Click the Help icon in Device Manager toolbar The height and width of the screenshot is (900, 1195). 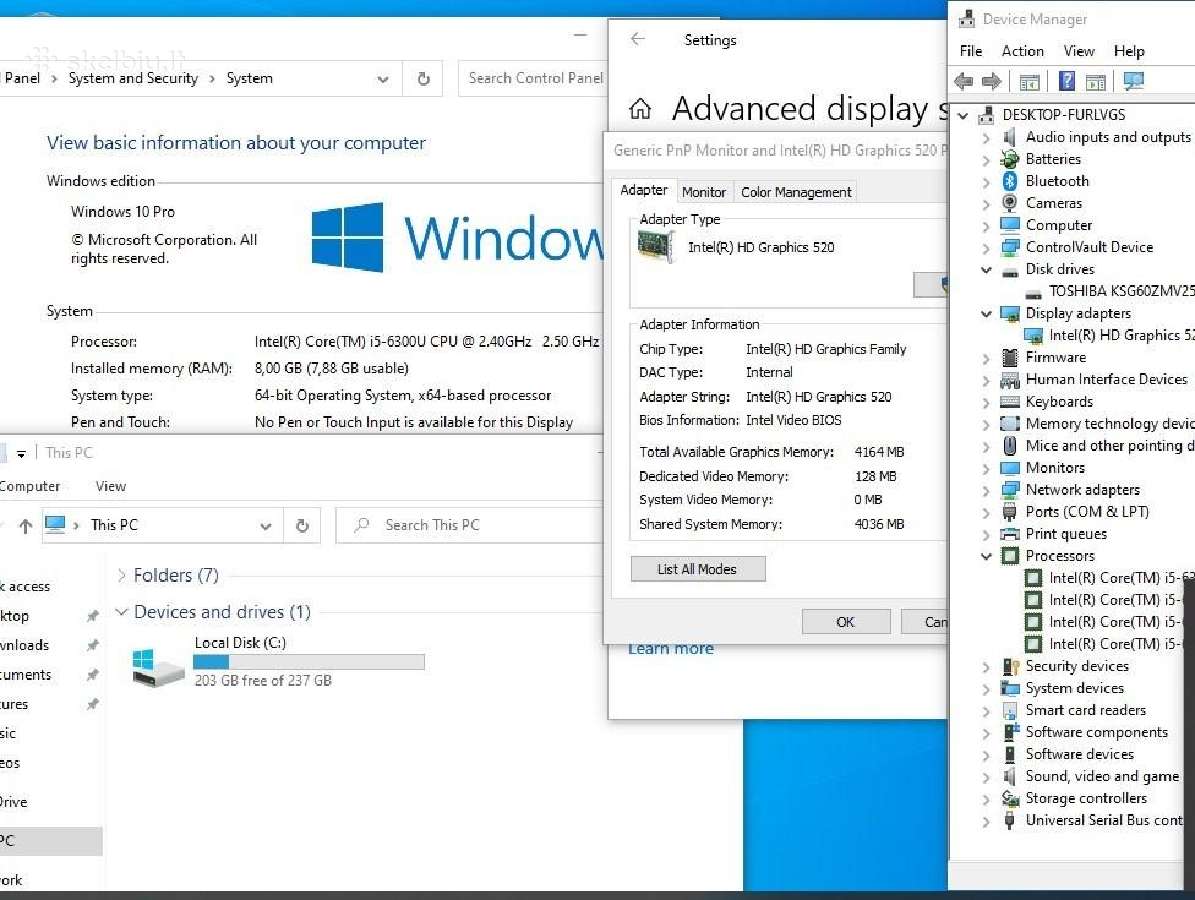[1067, 81]
